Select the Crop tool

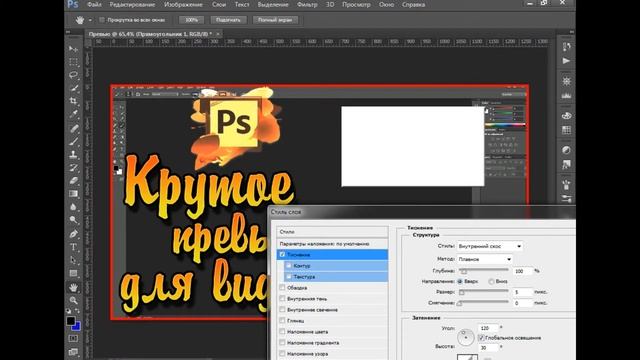click(73, 101)
